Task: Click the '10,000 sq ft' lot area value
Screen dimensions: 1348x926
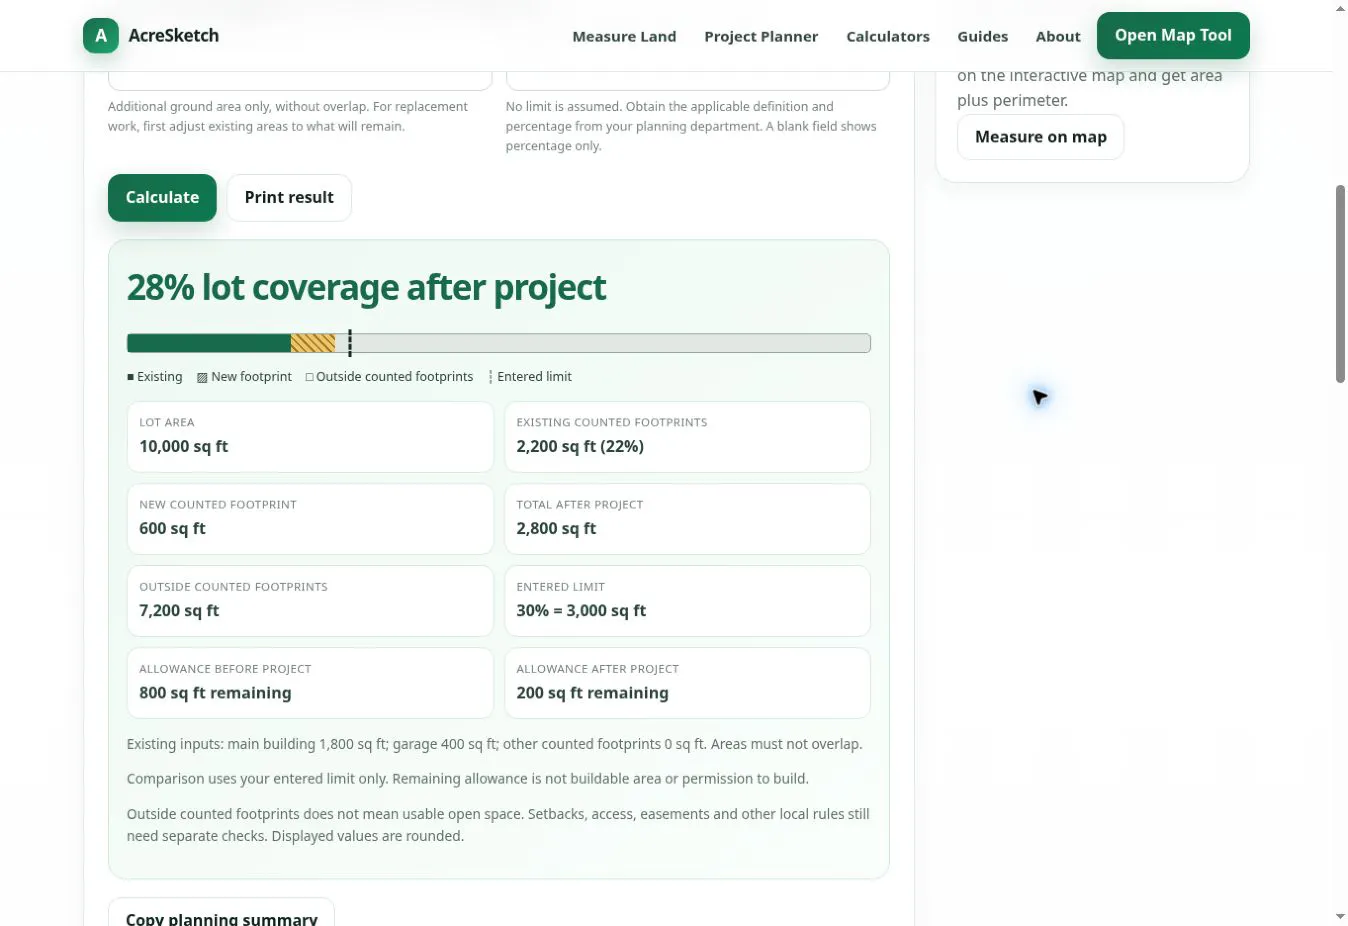Action: pyautogui.click(x=184, y=447)
